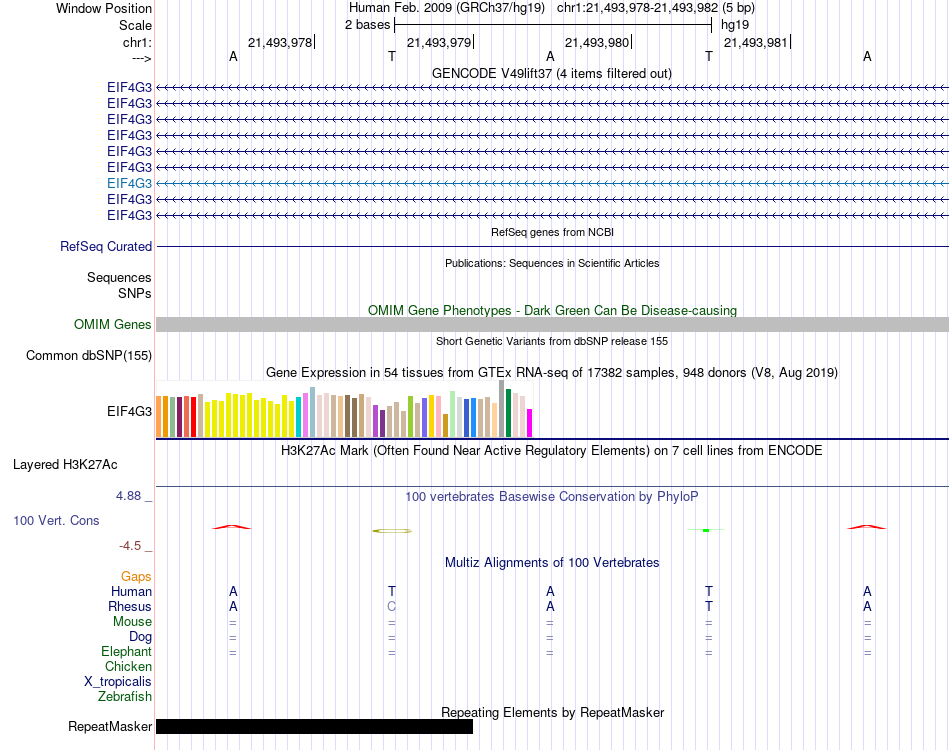This screenshot has height=750, width=950.
Task: Click the cyan GTEx expression bar
Action: tap(298, 417)
